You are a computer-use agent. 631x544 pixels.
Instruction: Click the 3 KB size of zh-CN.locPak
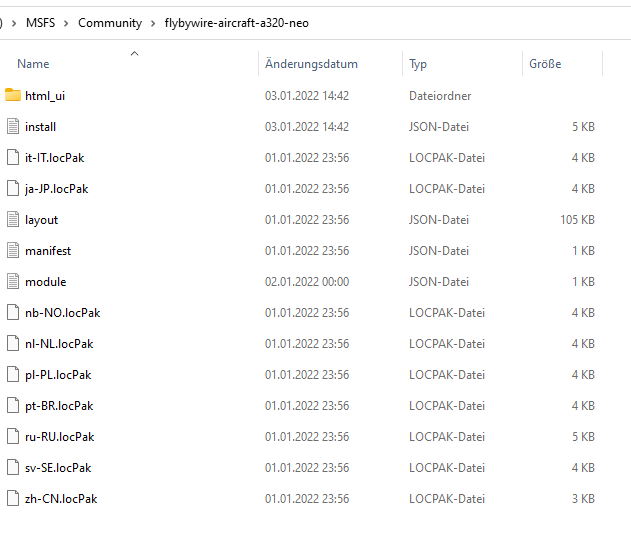[584, 499]
